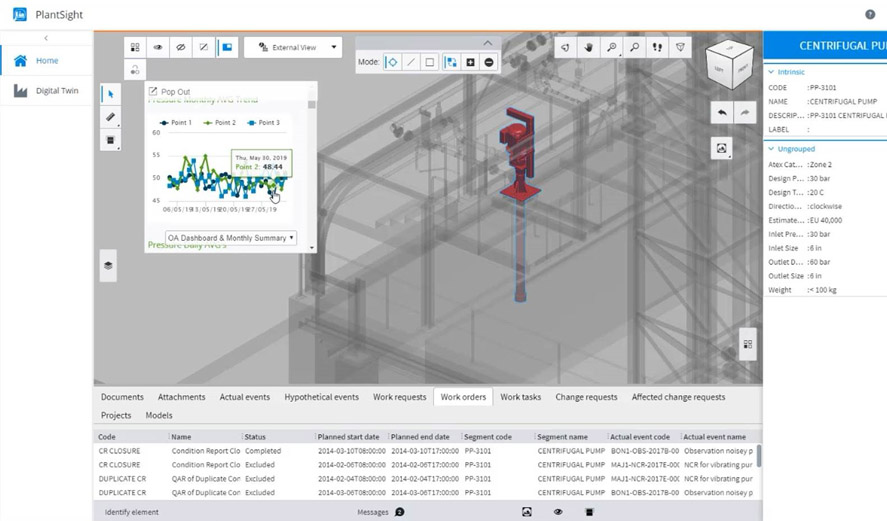Open the Change requests tab
This screenshot has height=521, width=887.
586,397
